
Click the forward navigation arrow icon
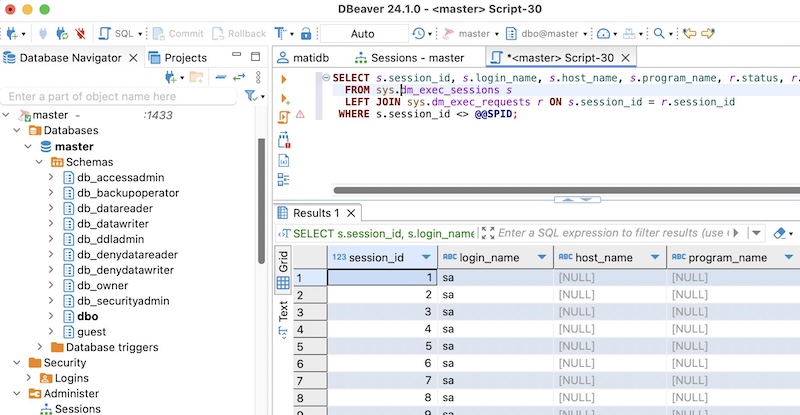[708, 34]
